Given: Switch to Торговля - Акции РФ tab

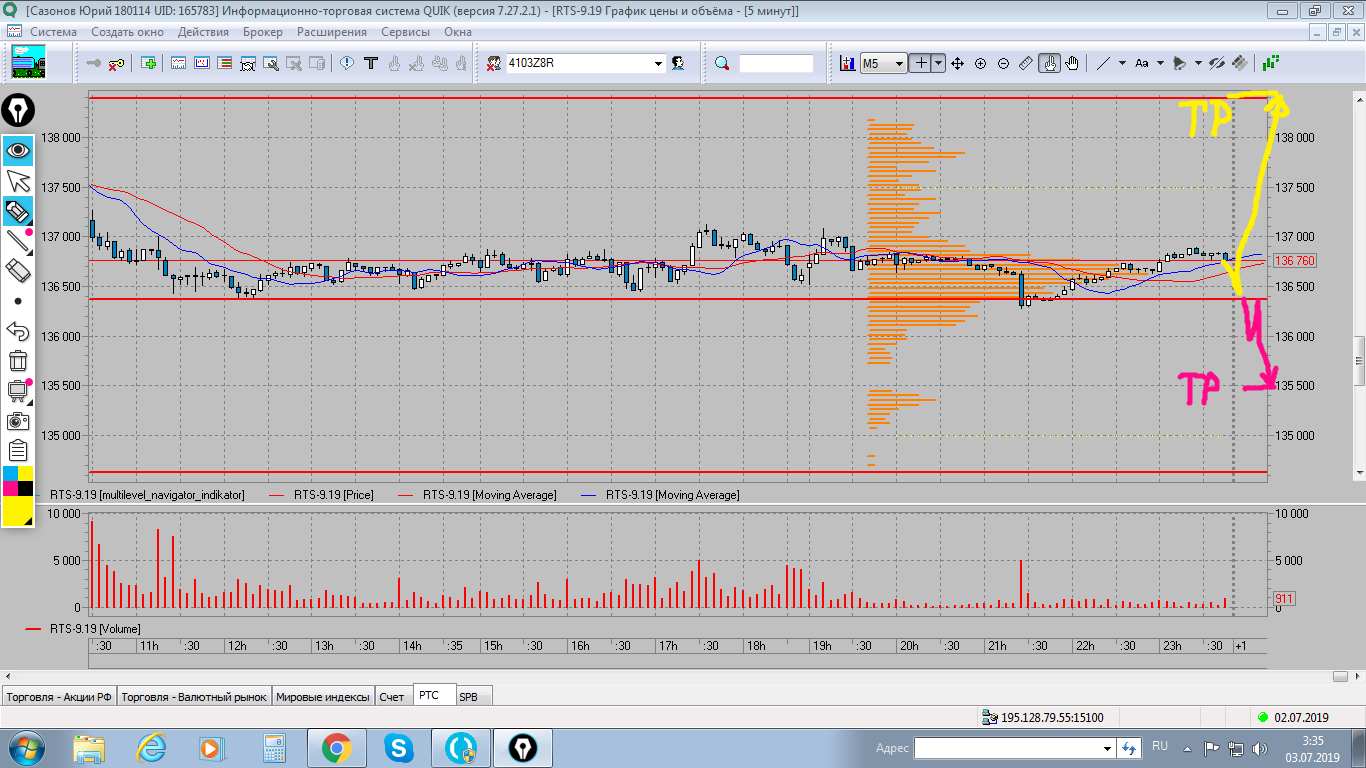Looking at the screenshot, I should click(x=60, y=696).
